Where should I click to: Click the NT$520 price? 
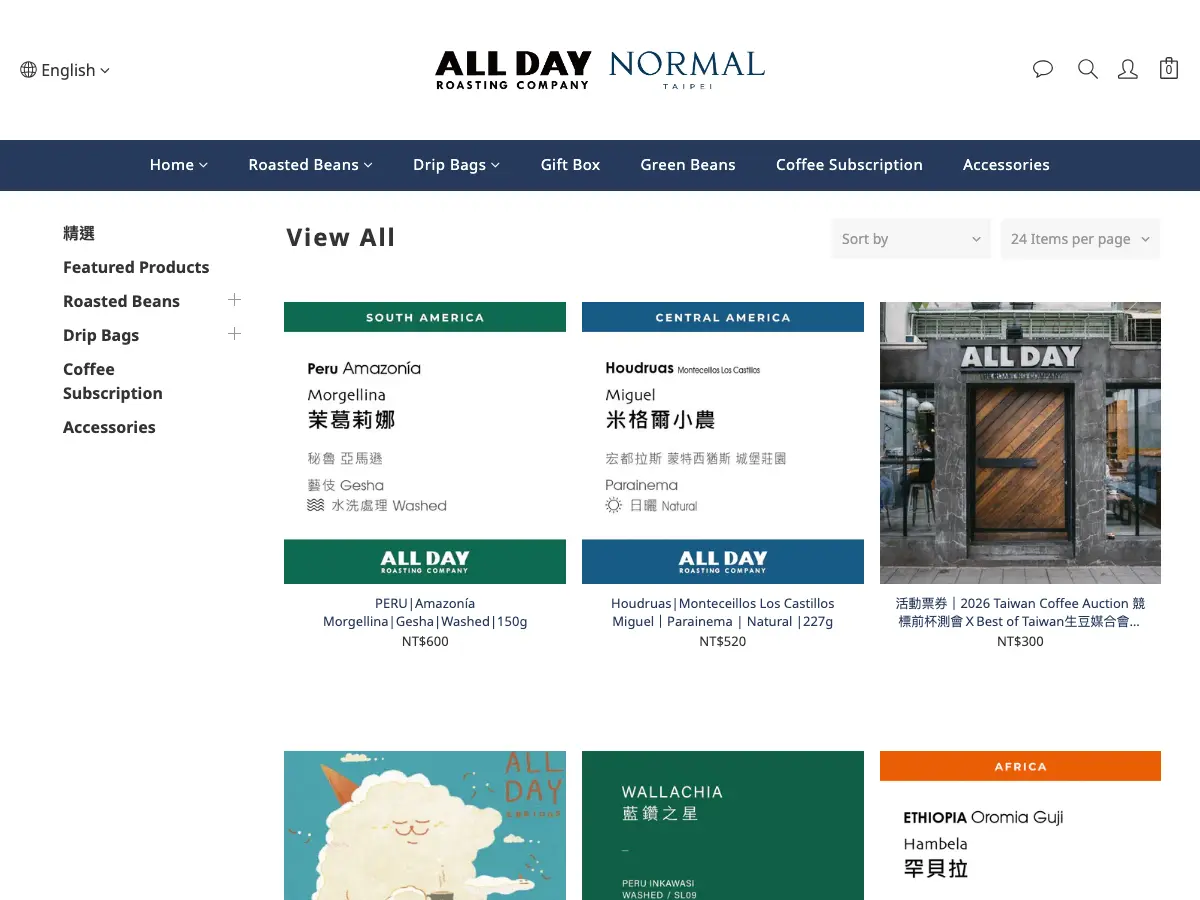723,641
